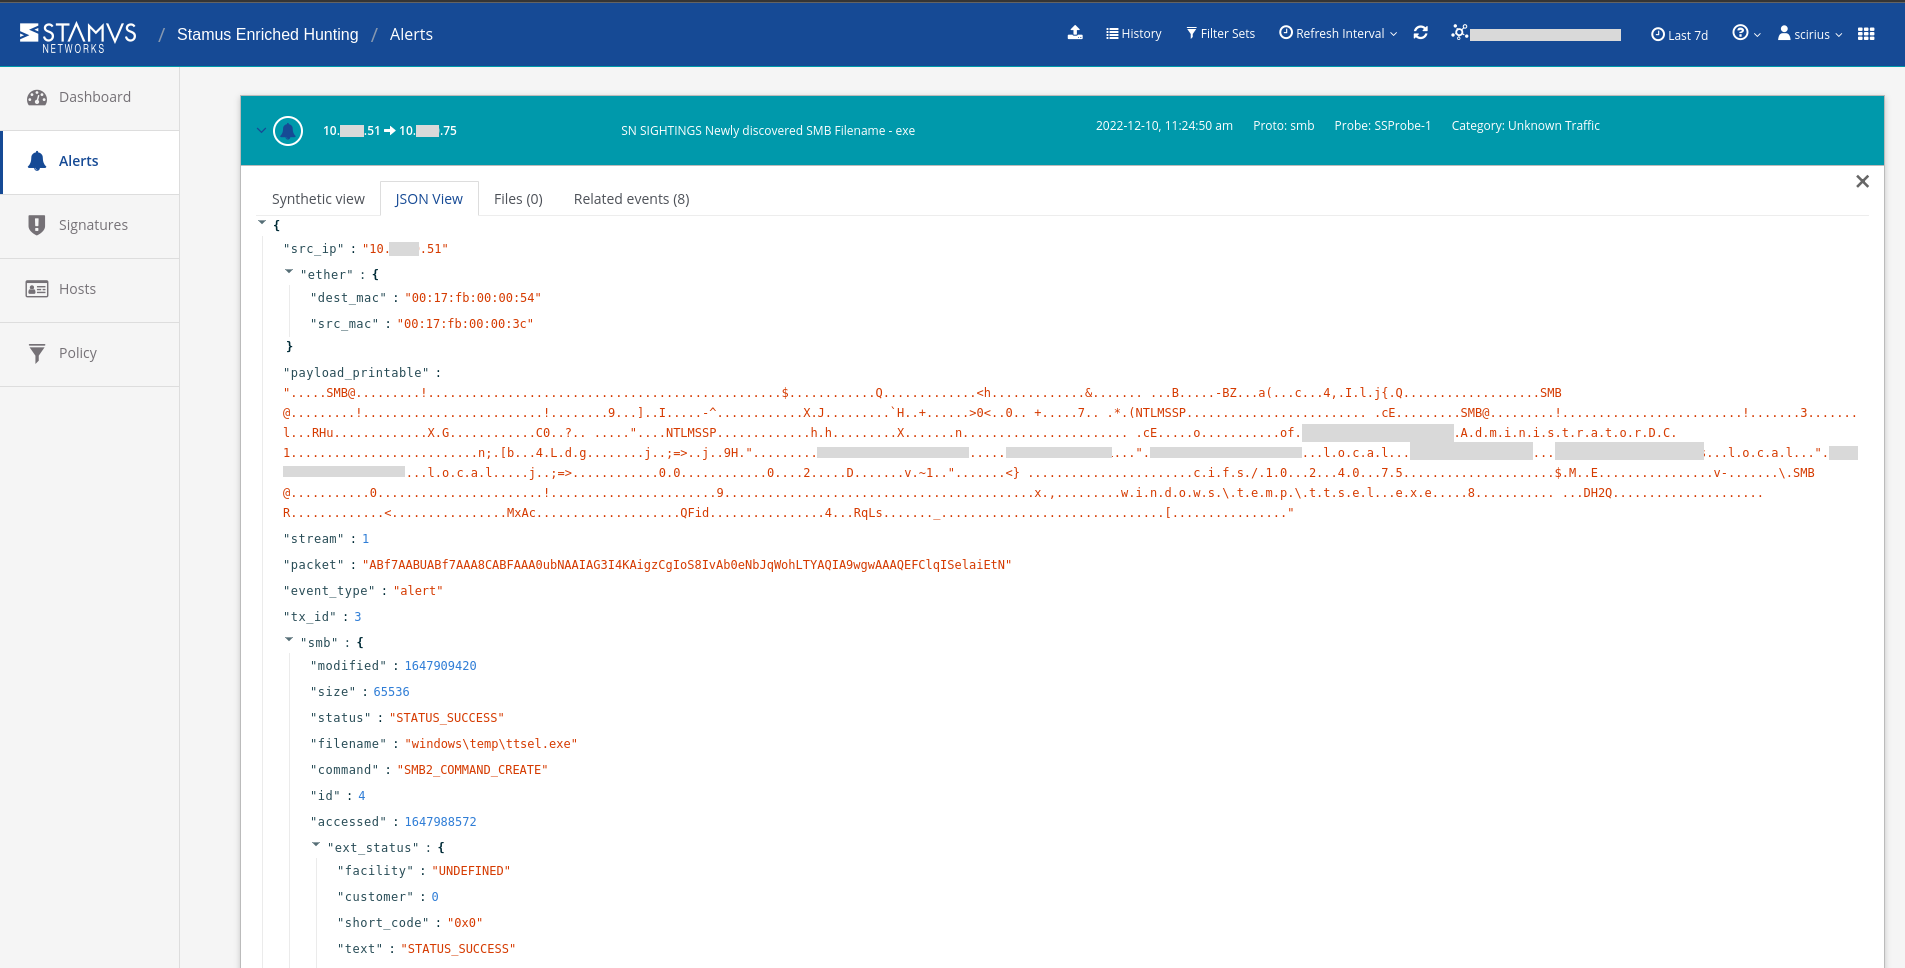Open the Related events (8) tab

(630, 198)
